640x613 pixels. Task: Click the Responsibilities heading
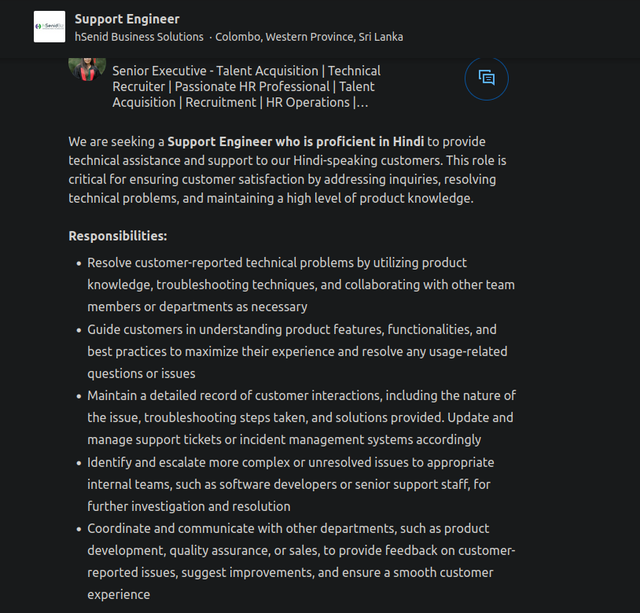118,236
